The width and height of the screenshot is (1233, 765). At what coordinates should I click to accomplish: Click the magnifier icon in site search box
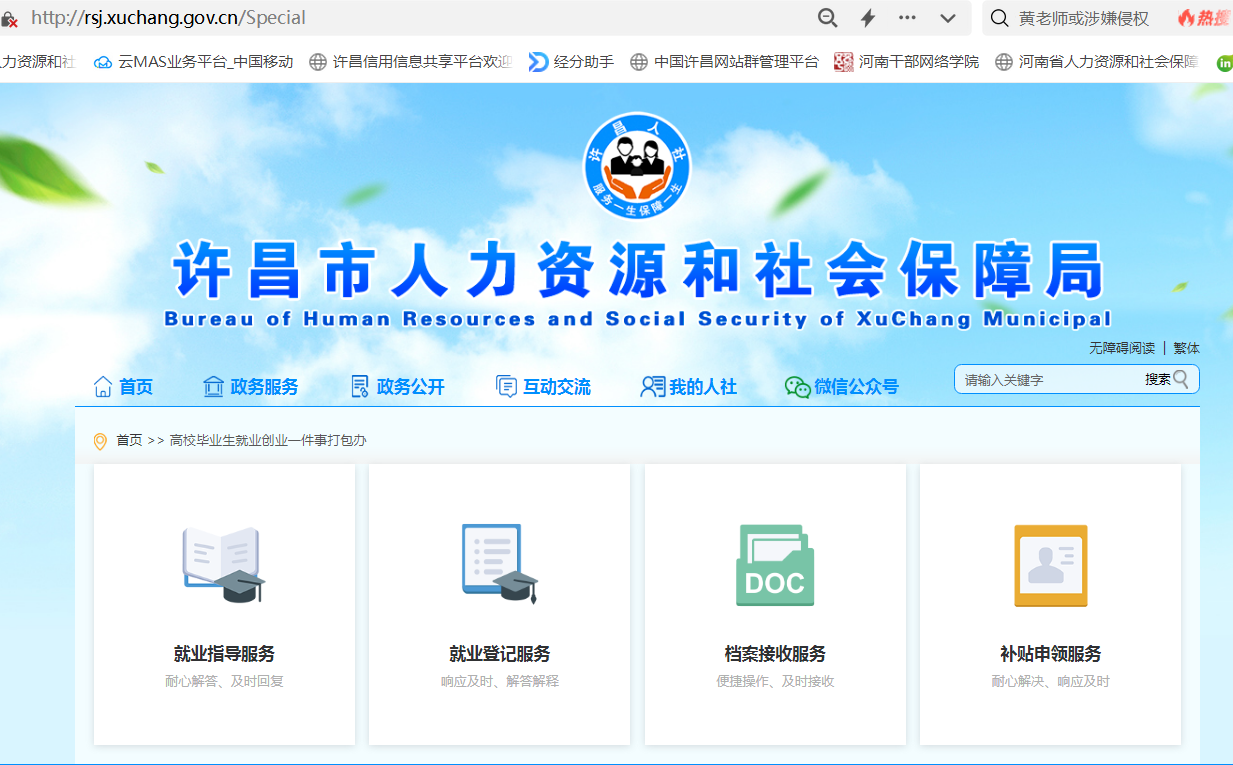pos(1181,379)
